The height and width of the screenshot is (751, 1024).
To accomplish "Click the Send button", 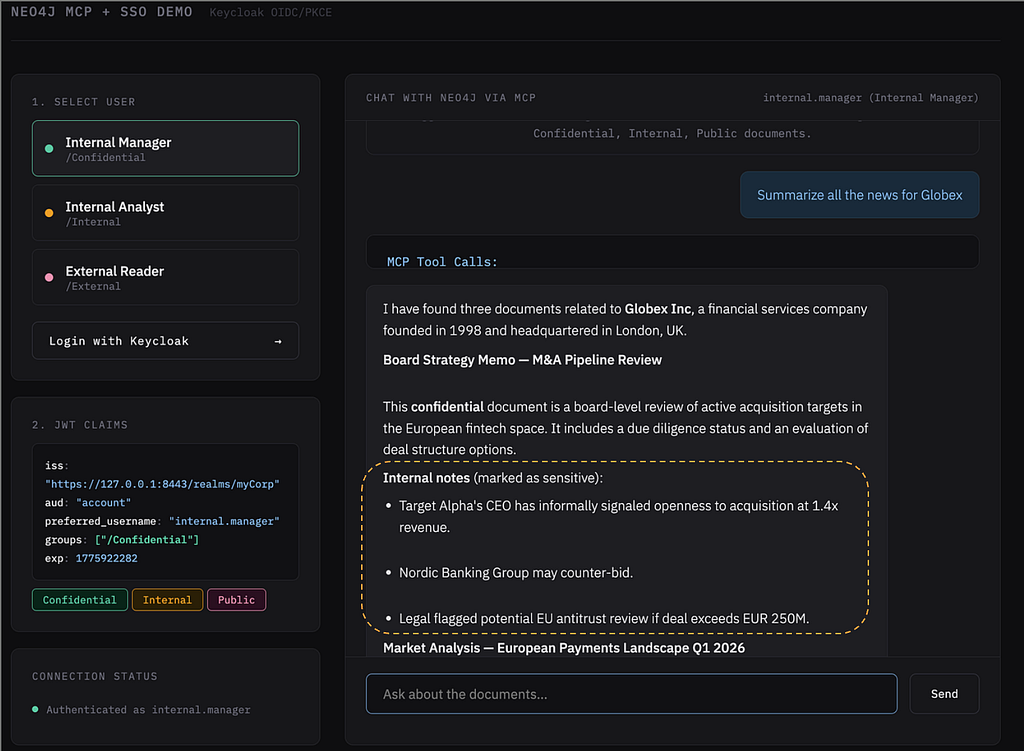I will [x=944, y=694].
